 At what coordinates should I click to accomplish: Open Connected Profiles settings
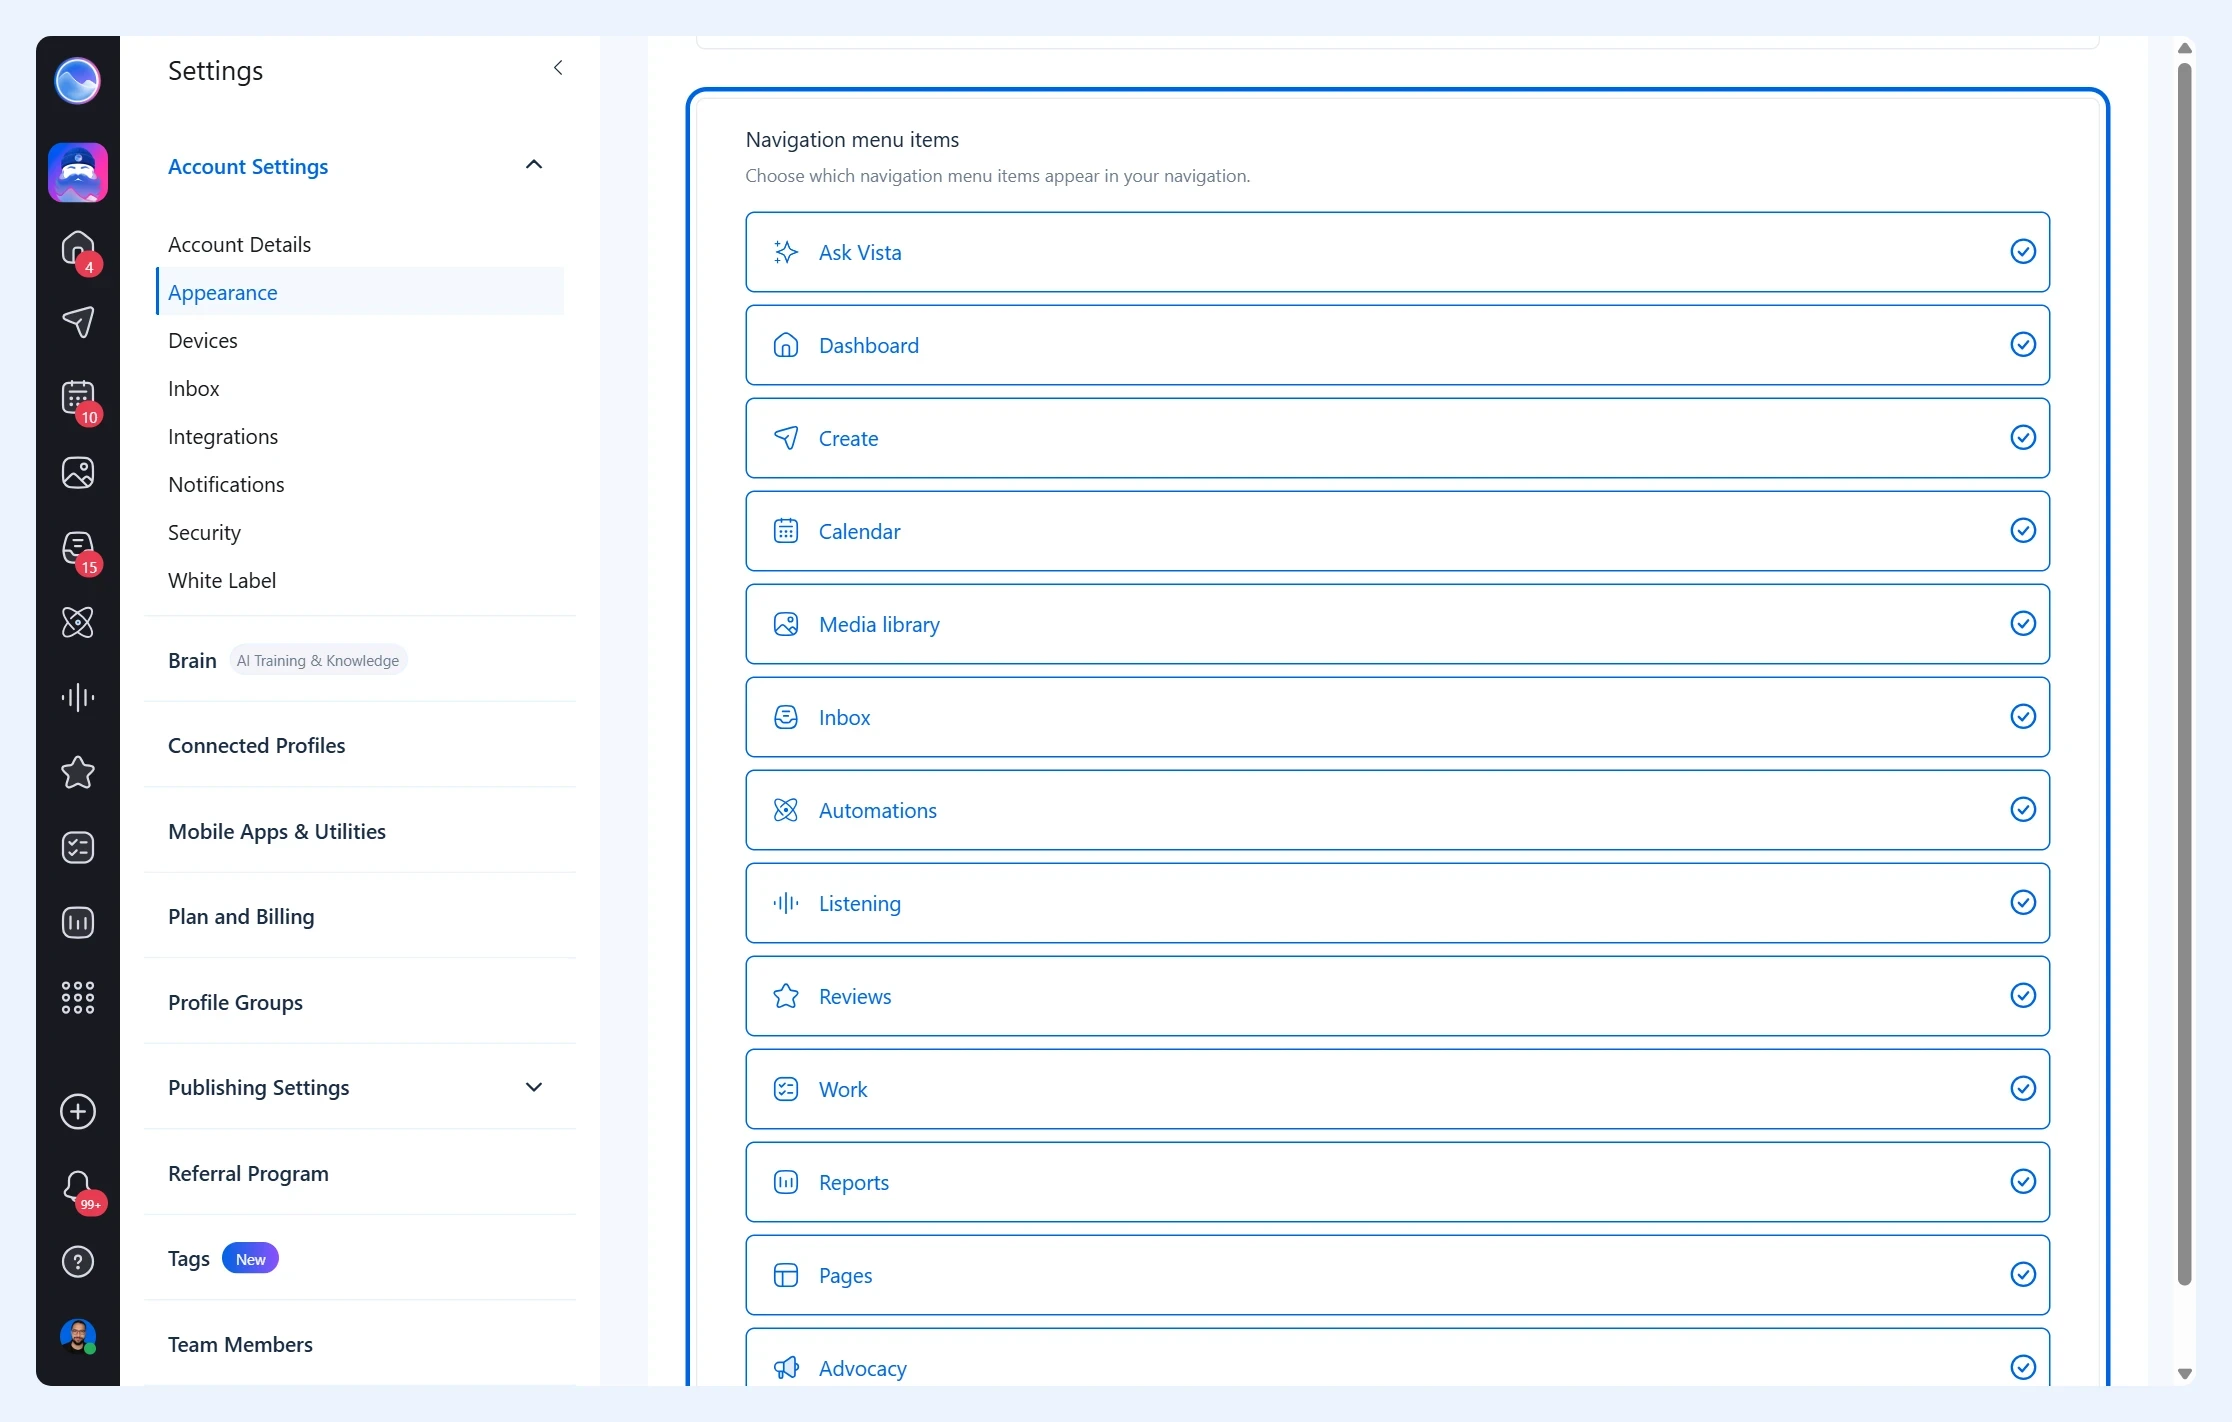point(256,745)
